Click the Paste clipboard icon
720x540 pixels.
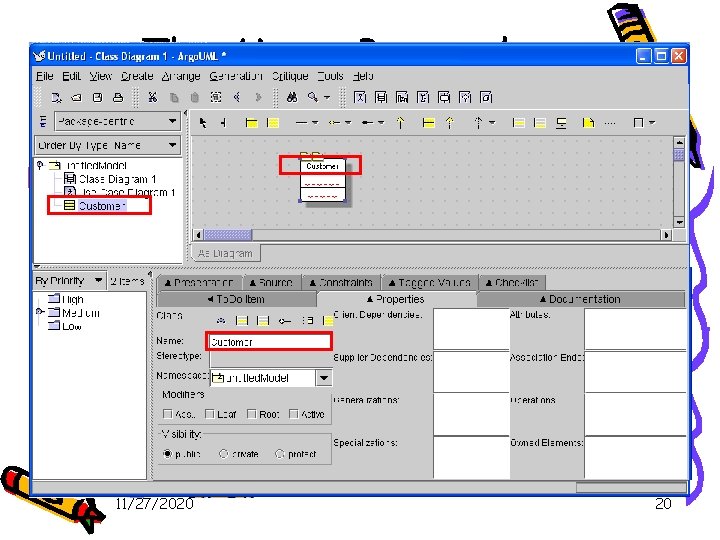[x=195, y=97]
